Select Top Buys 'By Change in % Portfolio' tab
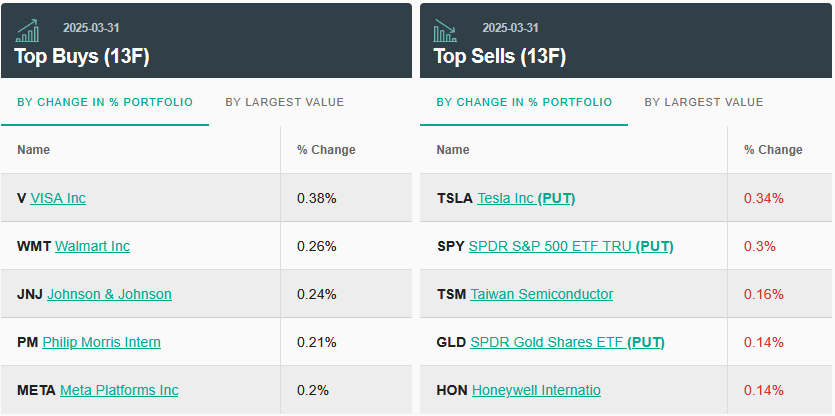Viewport: 835px width, 416px height. (105, 102)
